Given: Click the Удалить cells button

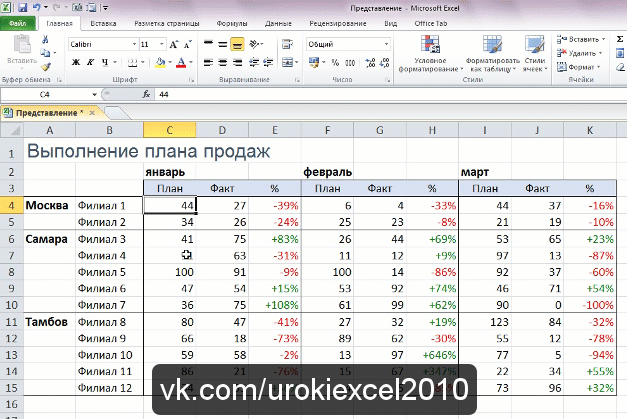Looking at the screenshot, I should [580, 53].
